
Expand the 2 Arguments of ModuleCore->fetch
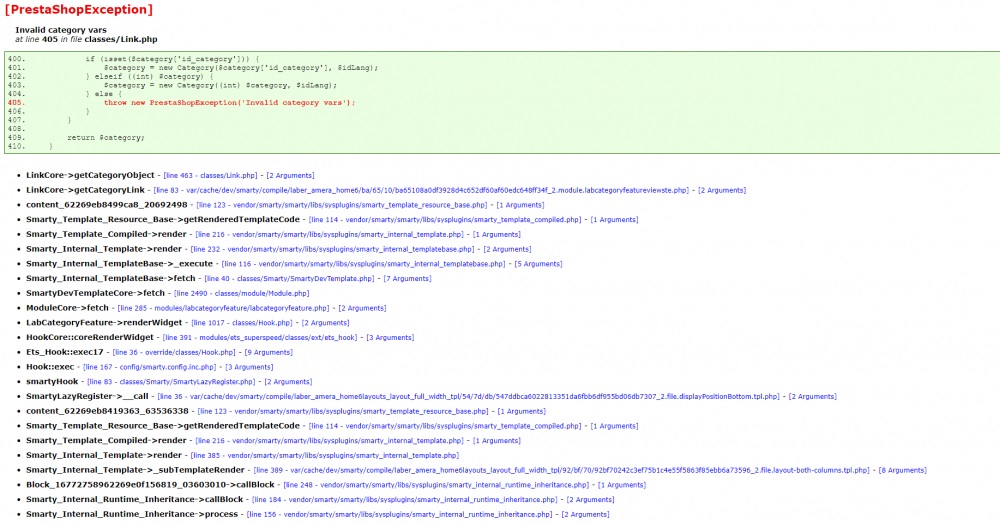(x=362, y=308)
